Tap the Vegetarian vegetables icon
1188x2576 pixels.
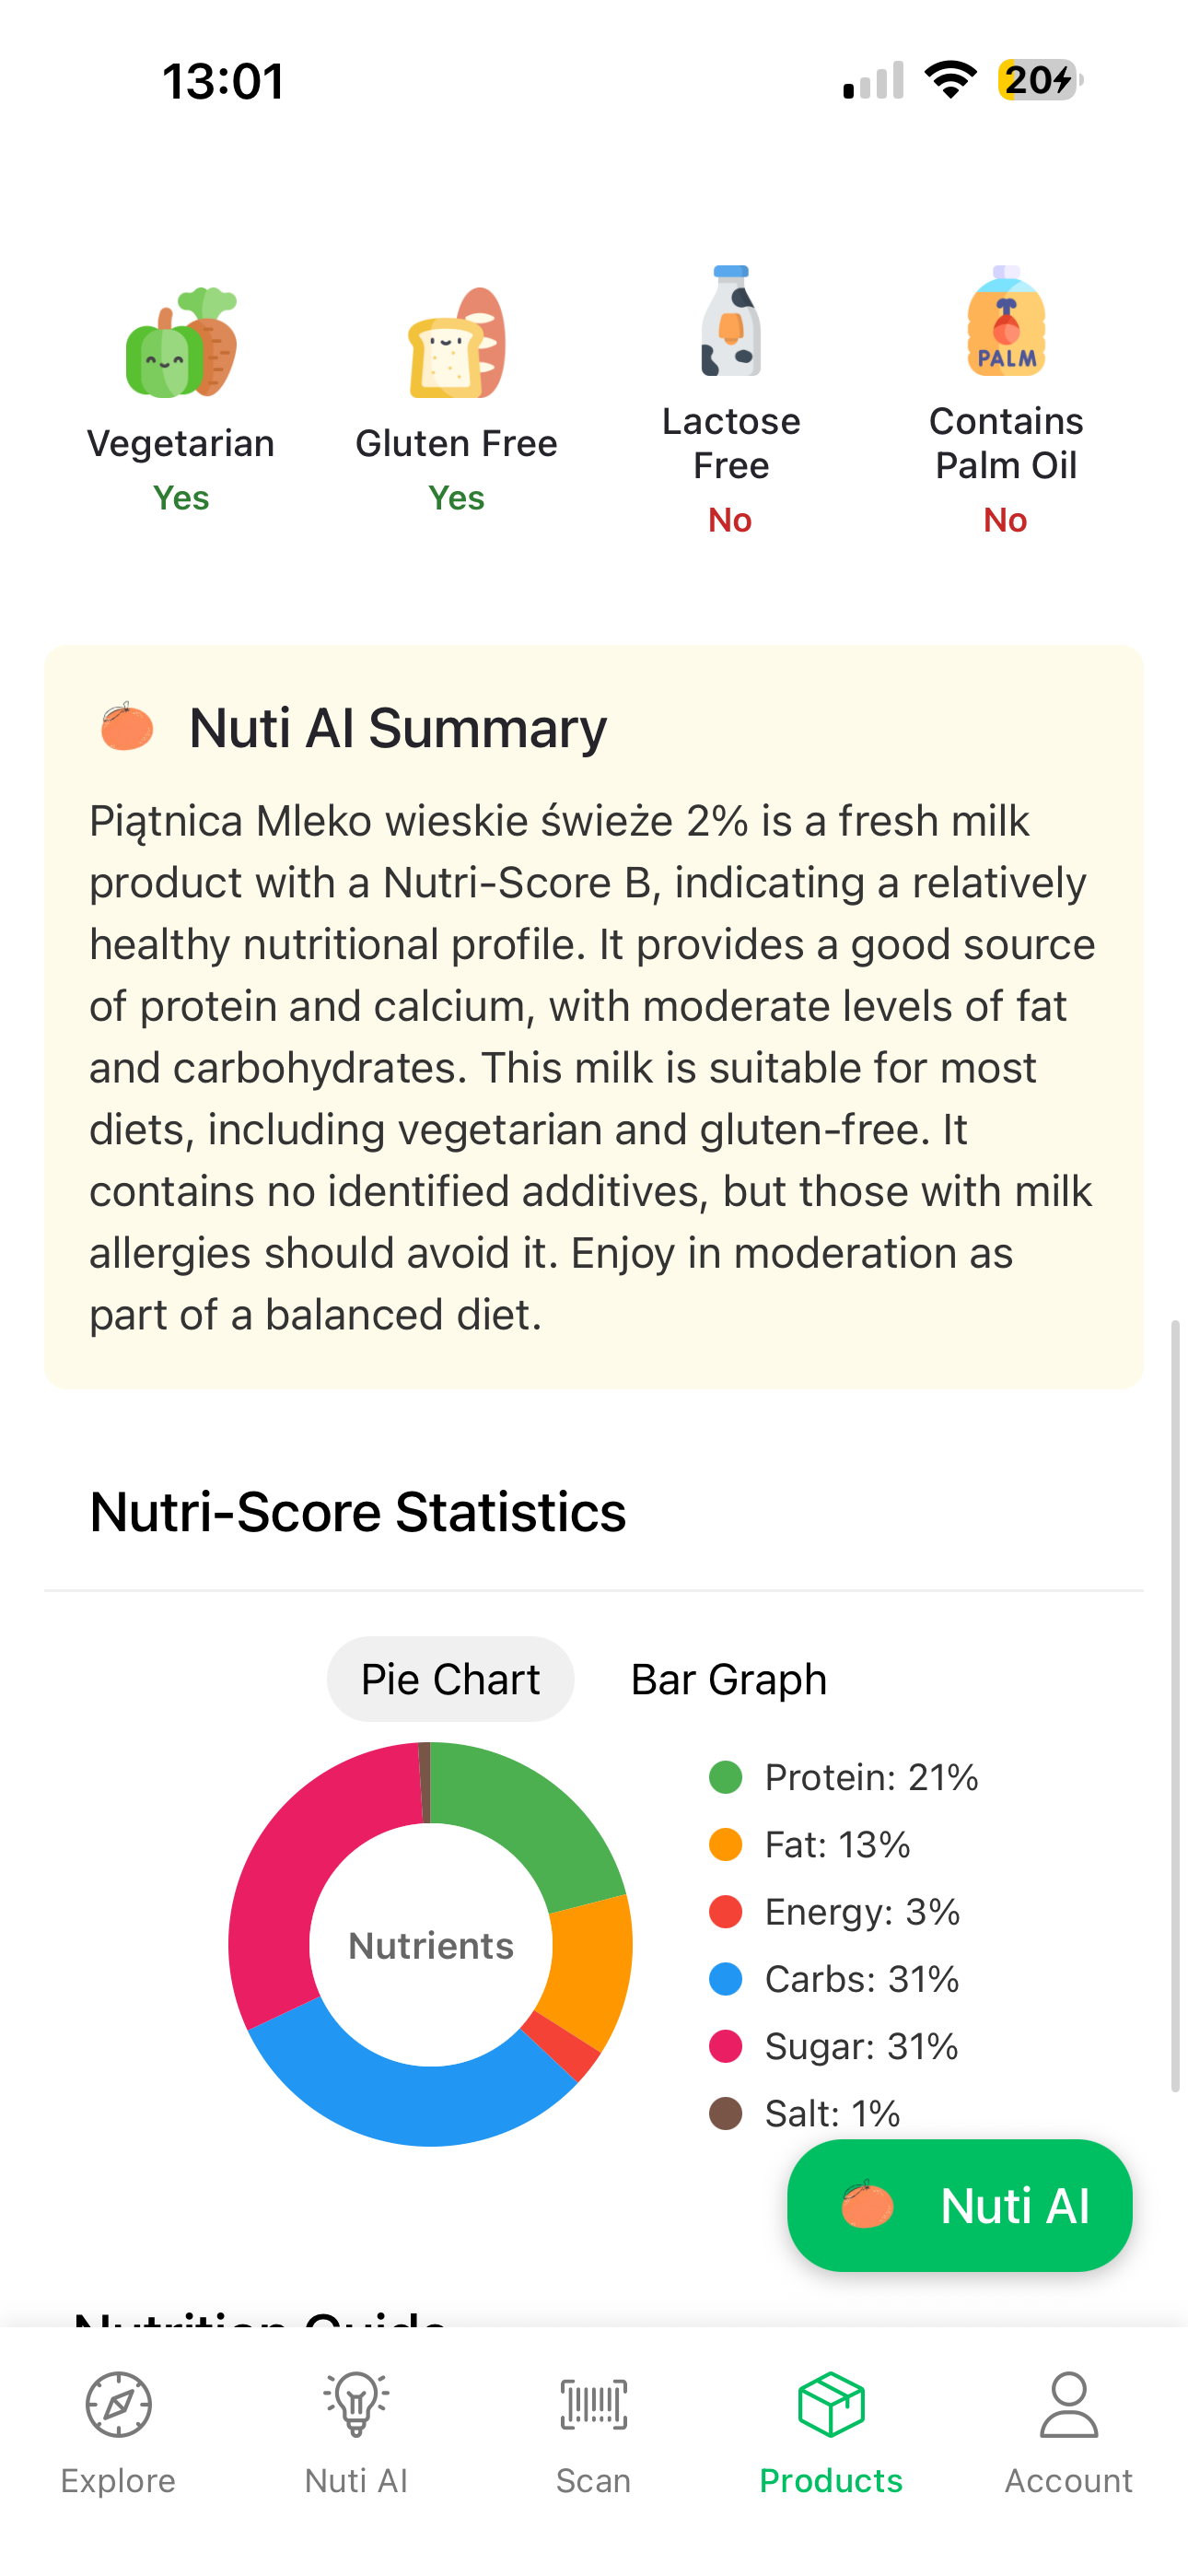tap(181, 343)
